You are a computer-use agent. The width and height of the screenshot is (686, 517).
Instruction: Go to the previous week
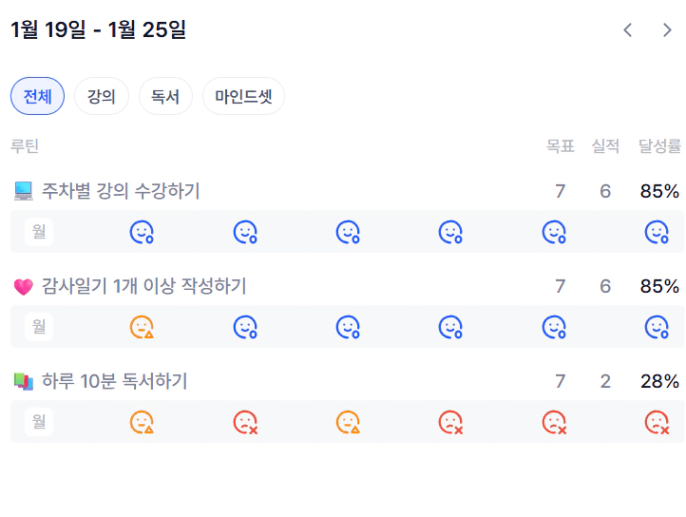(x=628, y=30)
